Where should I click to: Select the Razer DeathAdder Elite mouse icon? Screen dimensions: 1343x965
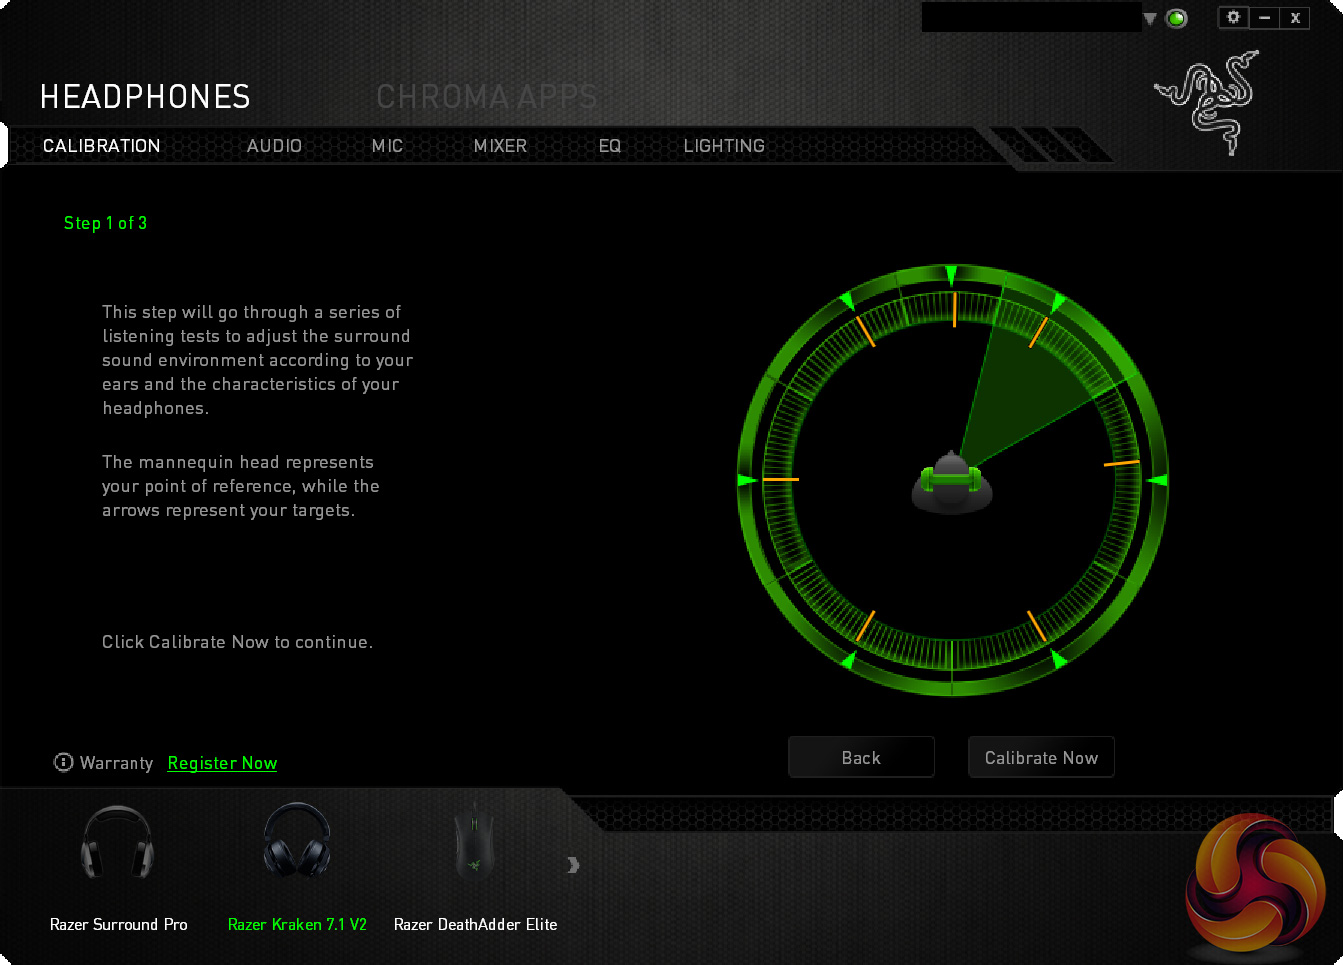[x=475, y=841]
